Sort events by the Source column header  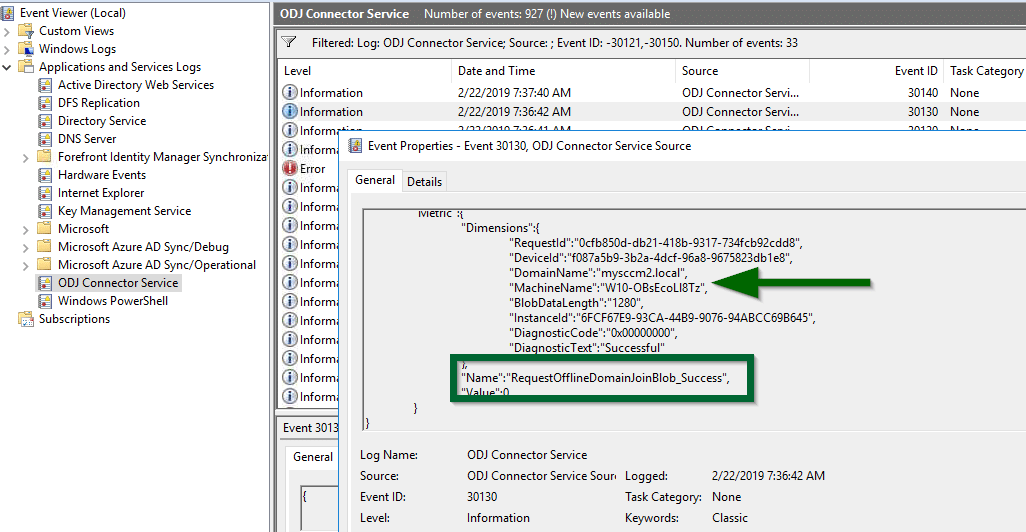(x=743, y=71)
